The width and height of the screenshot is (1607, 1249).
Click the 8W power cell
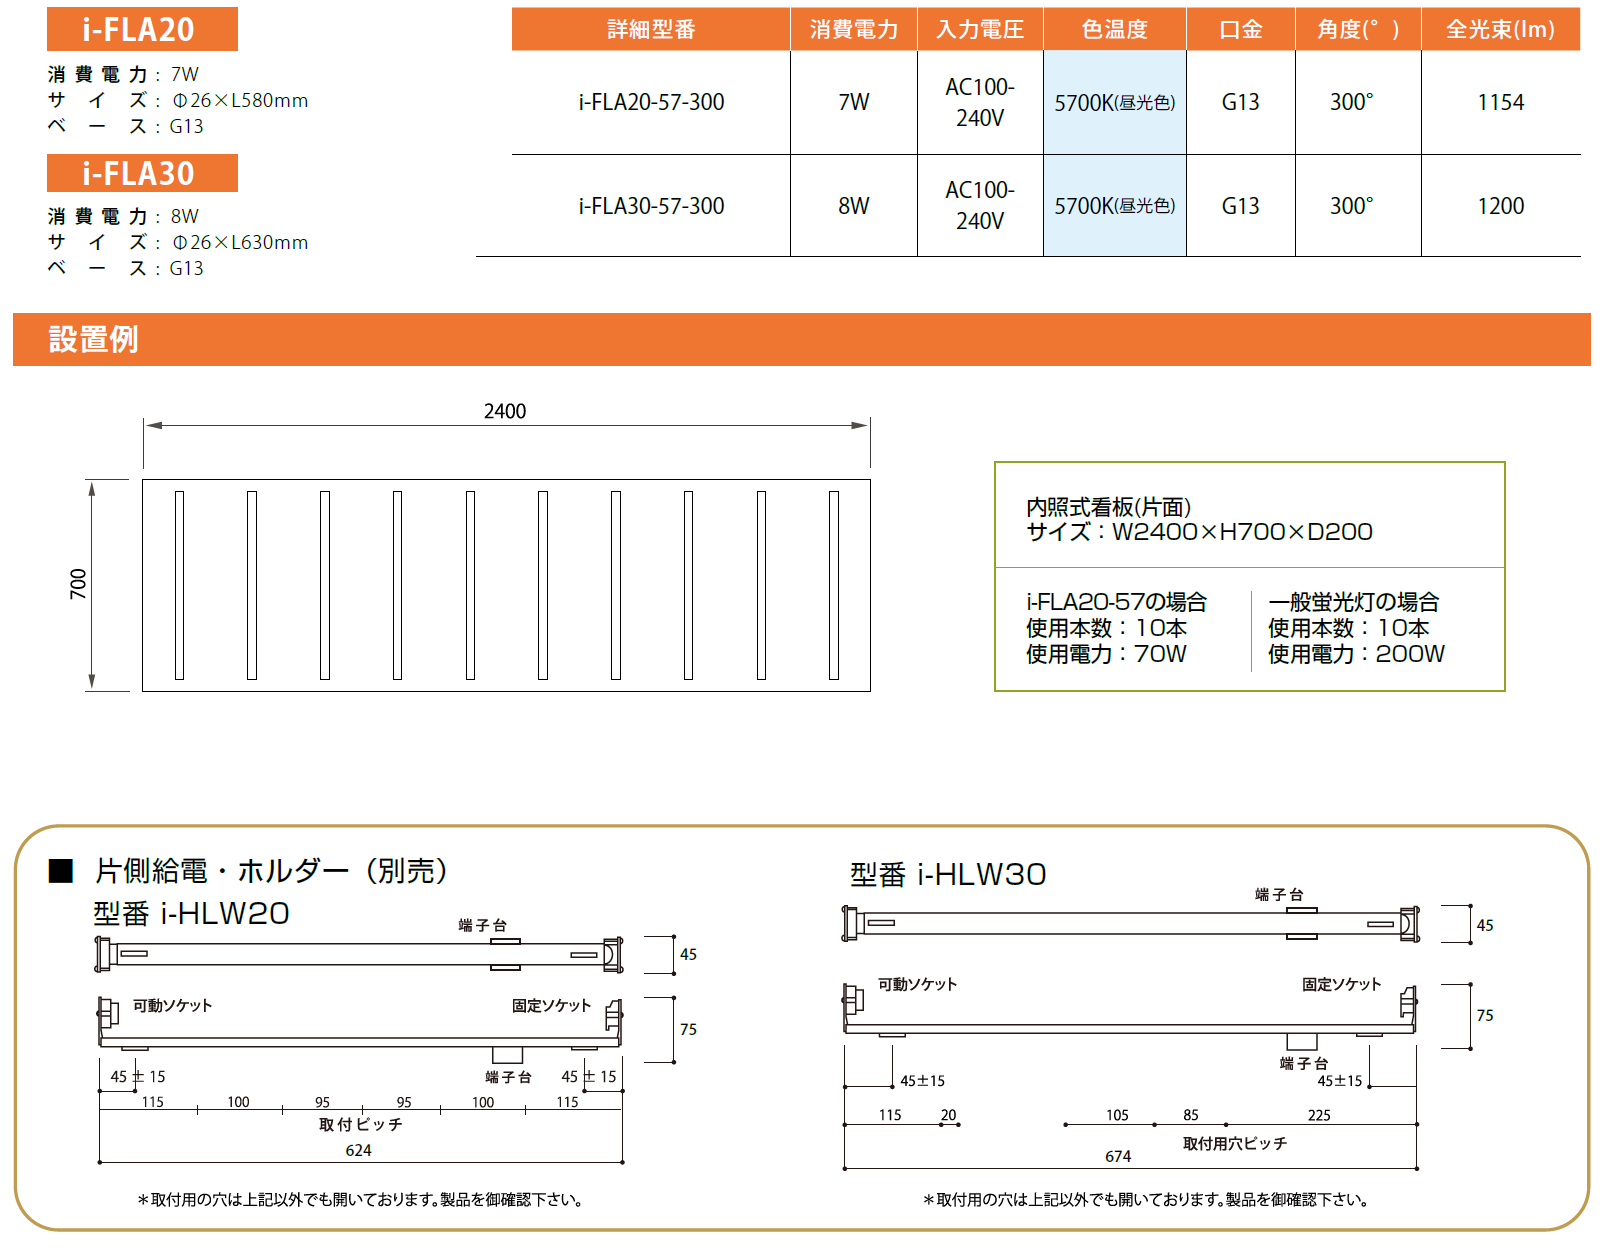tap(854, 206)
